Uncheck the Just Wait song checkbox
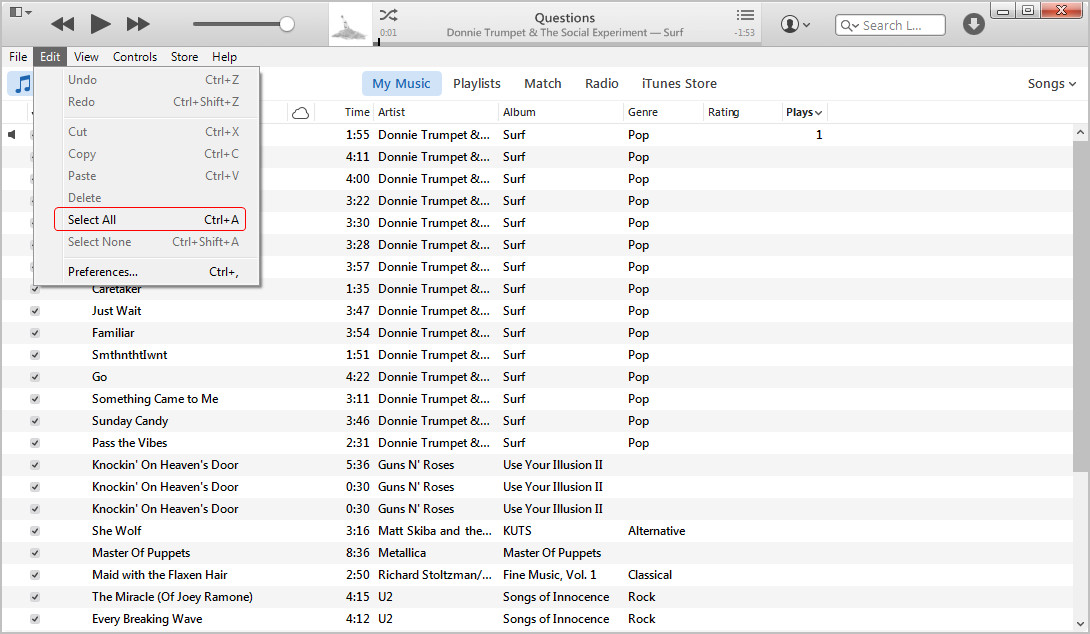Viewport: 1090px width, 634px height. (x=35, y=311)
